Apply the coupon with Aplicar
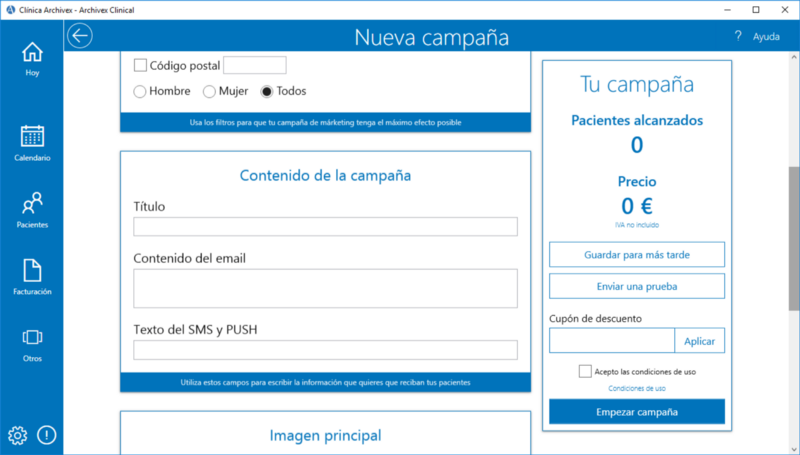 pos(699,341)
